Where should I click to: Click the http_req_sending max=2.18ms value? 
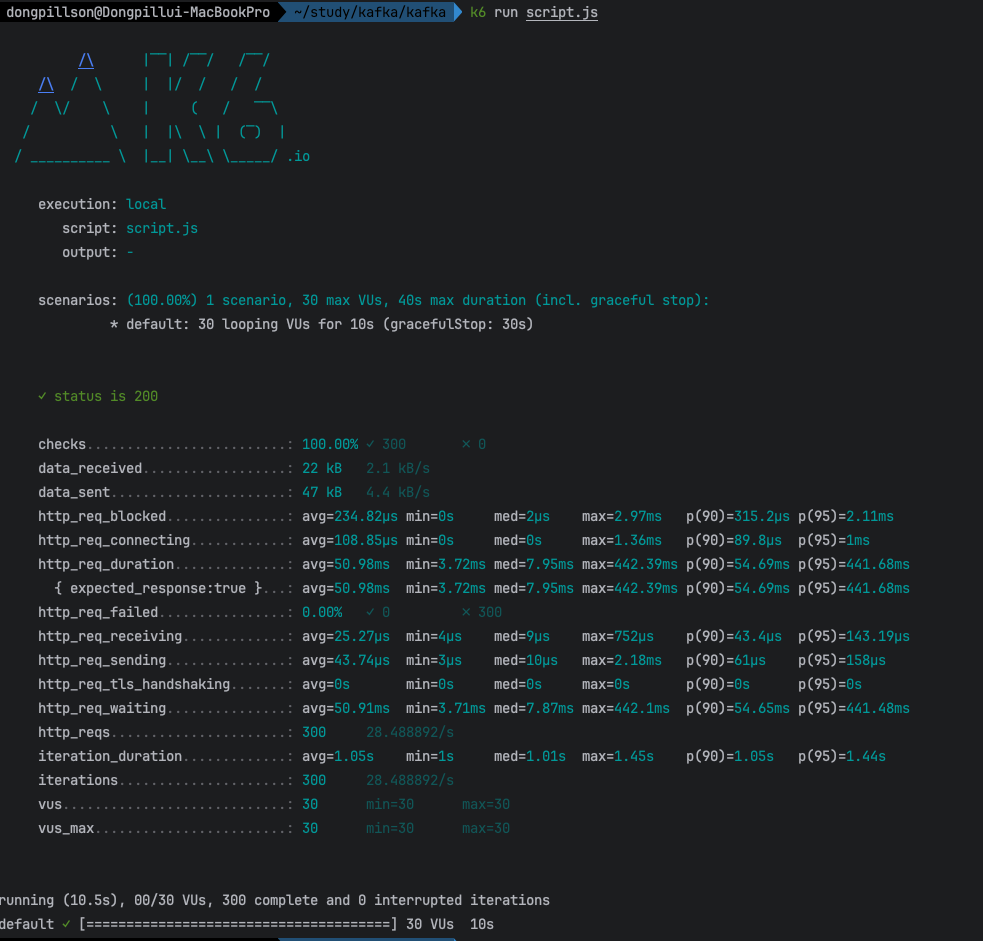pos(621,660)
